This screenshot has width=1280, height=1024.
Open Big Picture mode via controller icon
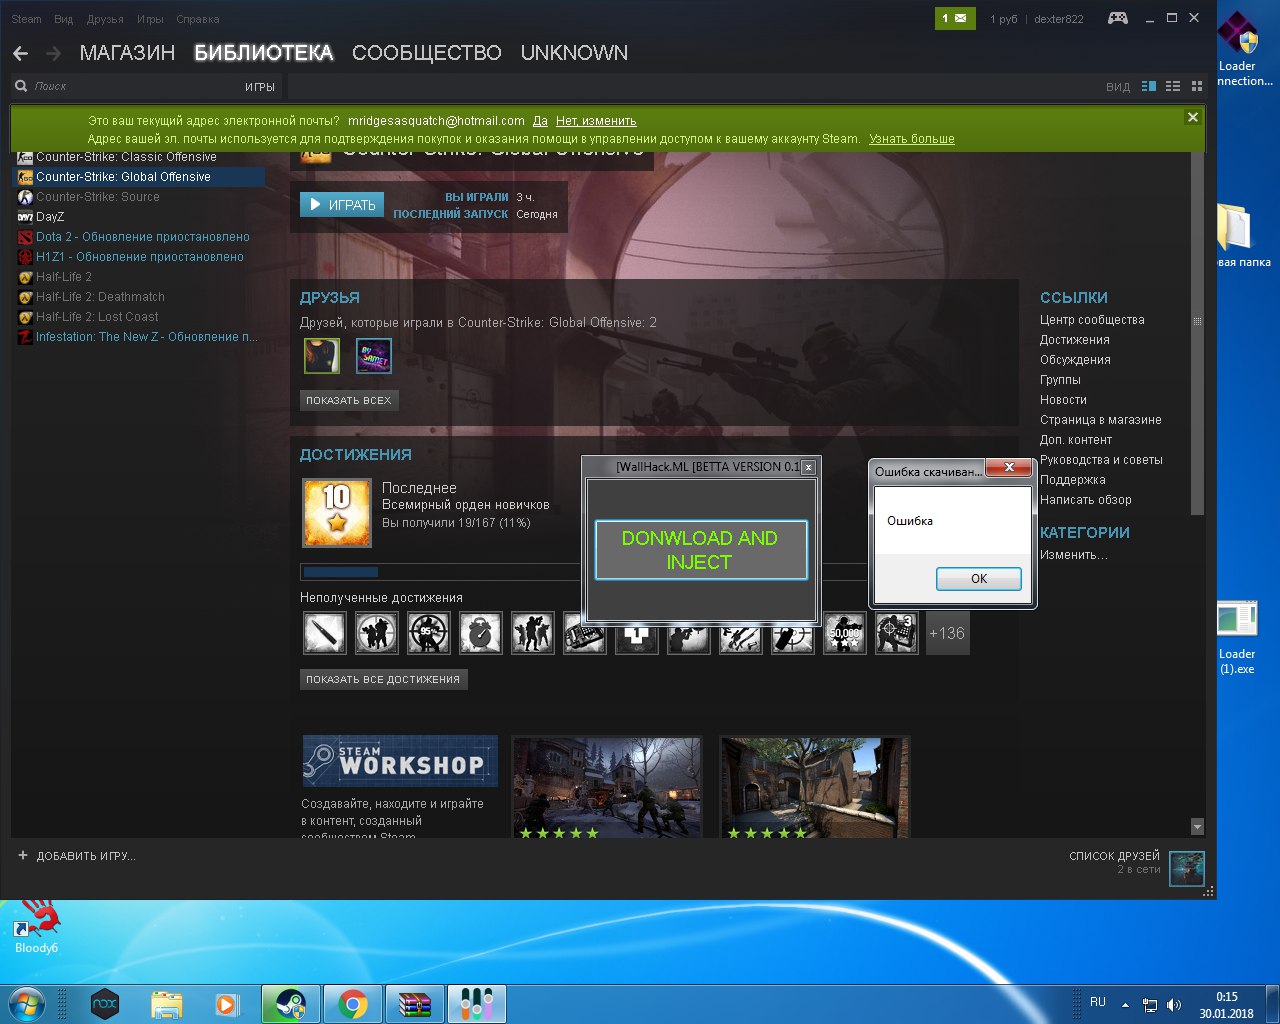click(1118, 18)
